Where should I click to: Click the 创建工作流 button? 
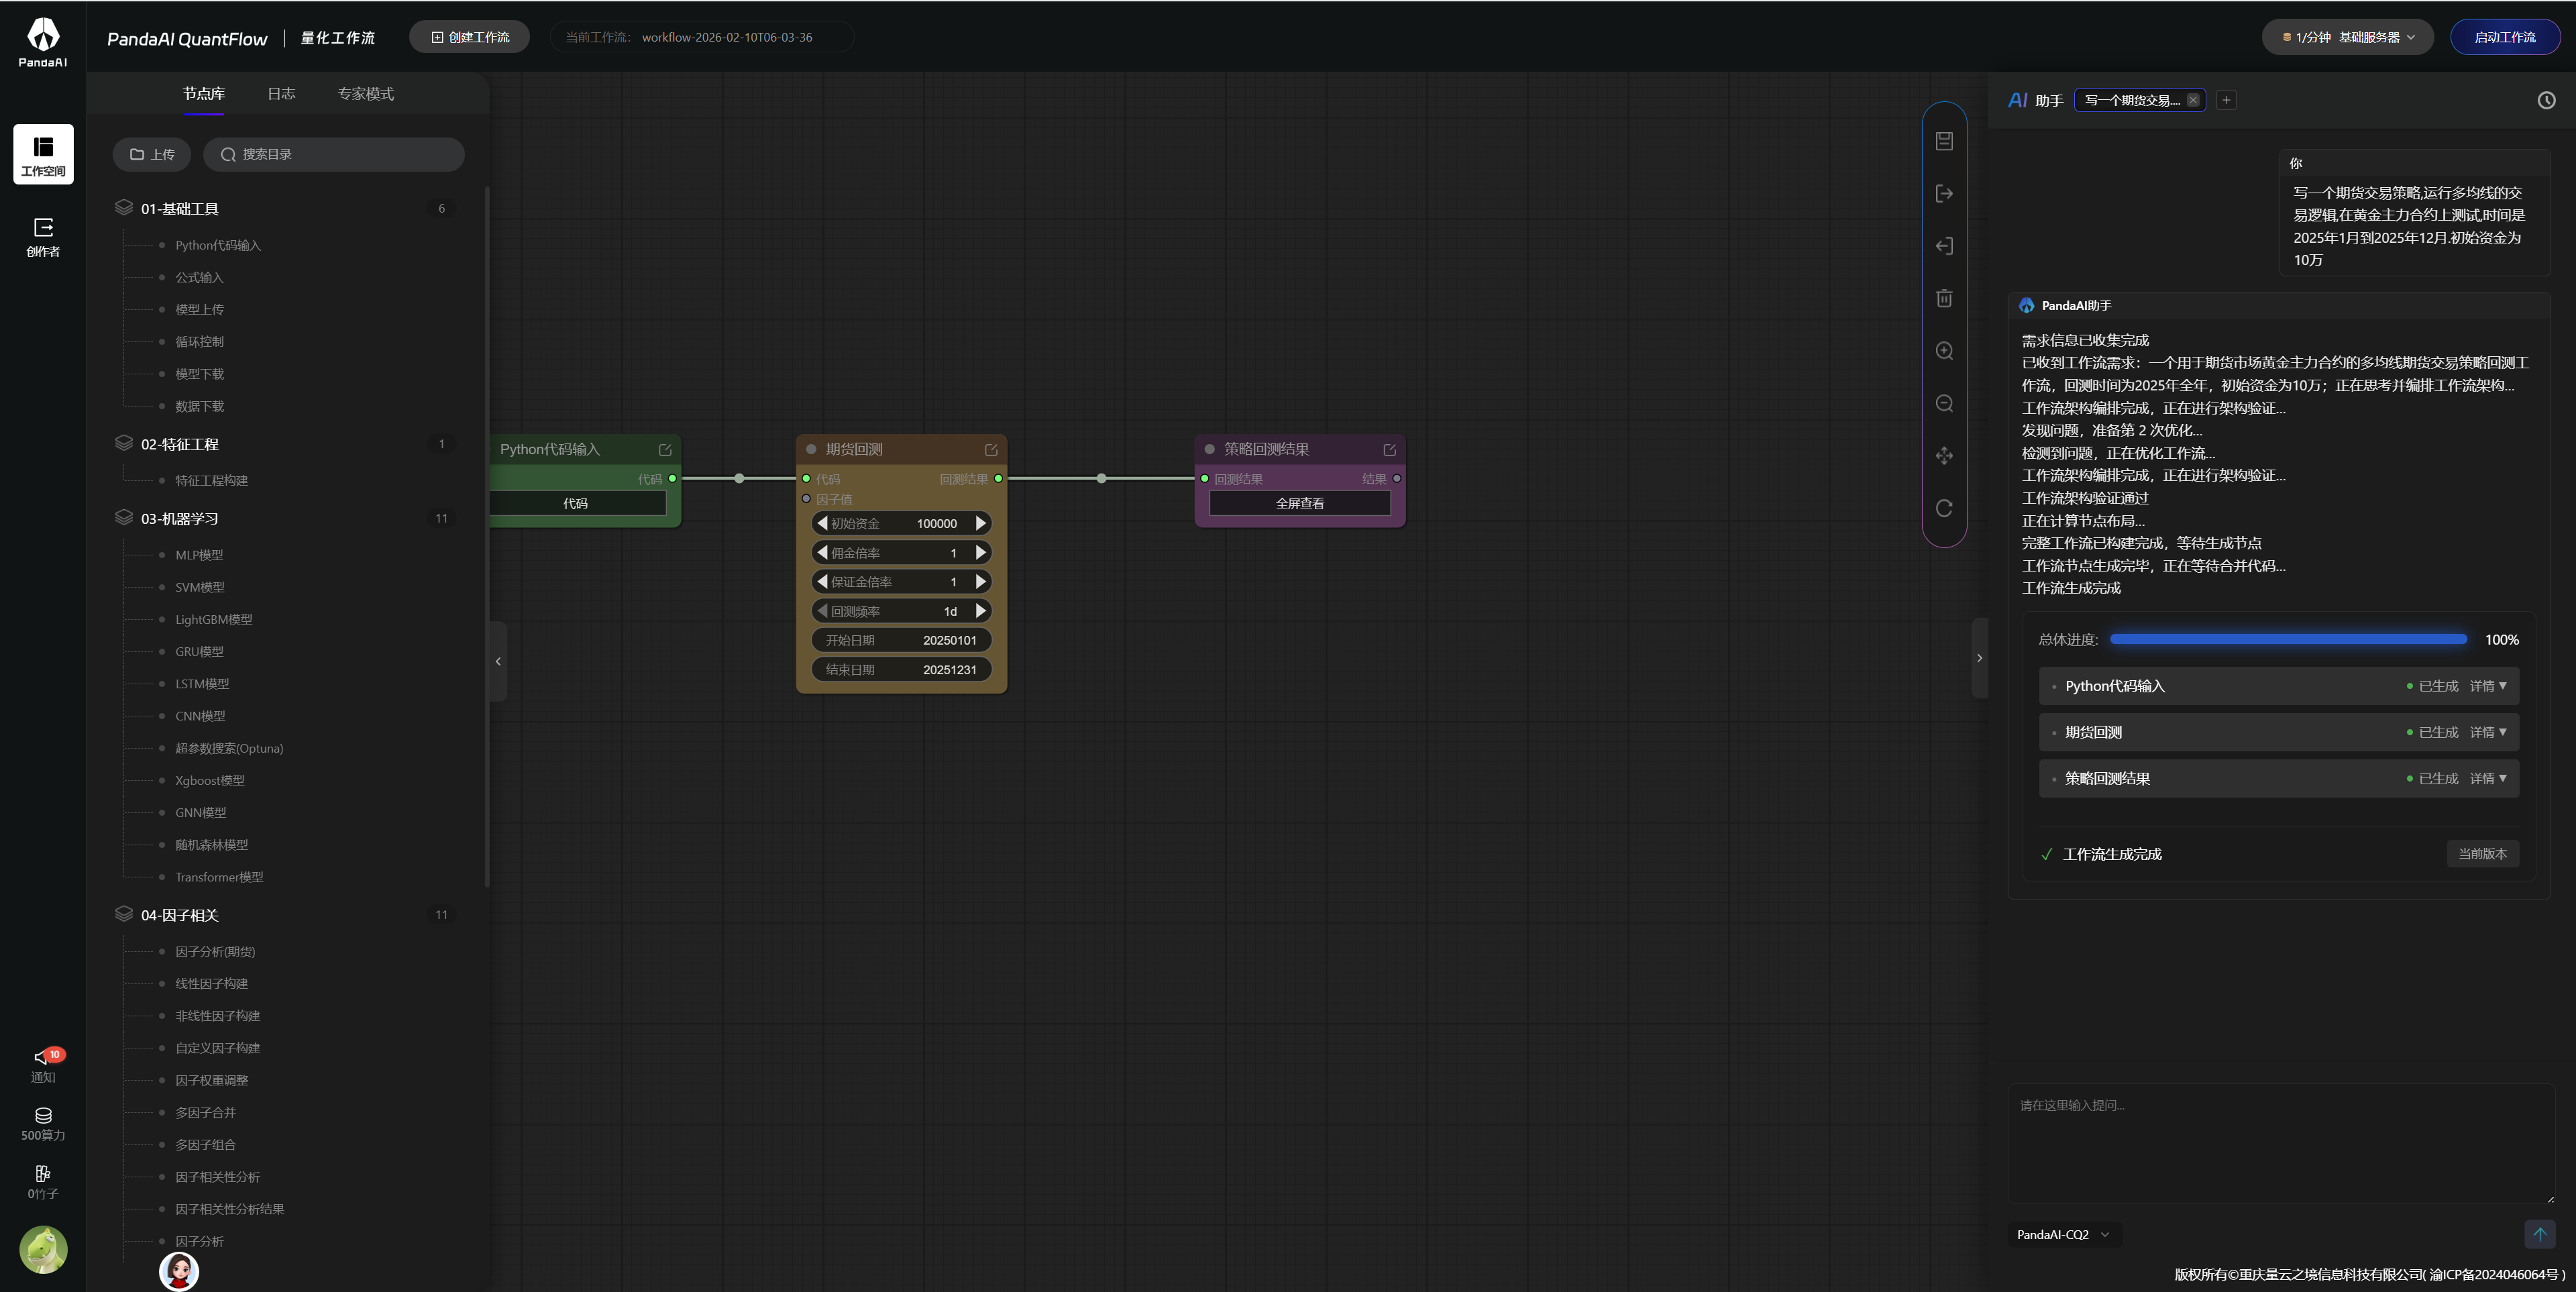pyautogui.click(x=470, y=37)
